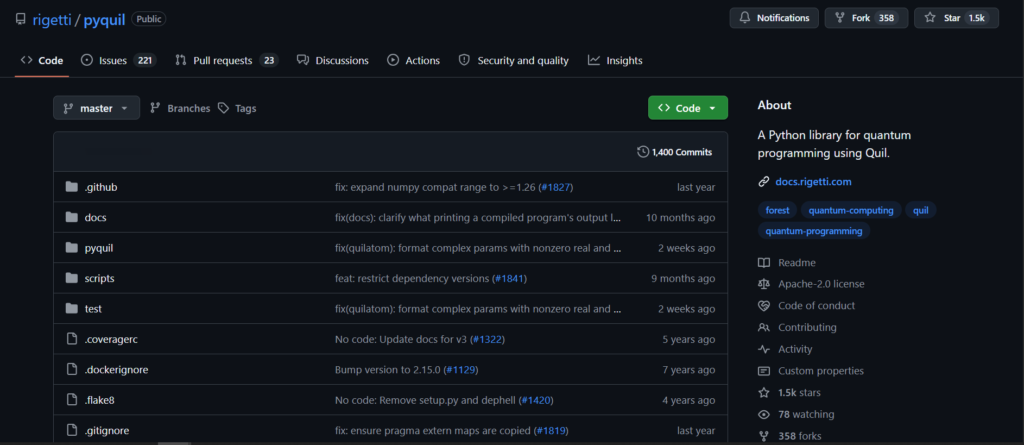Open pull request #1420 link
Viewport: 1024px width, 445px height.
coord(536,400)
